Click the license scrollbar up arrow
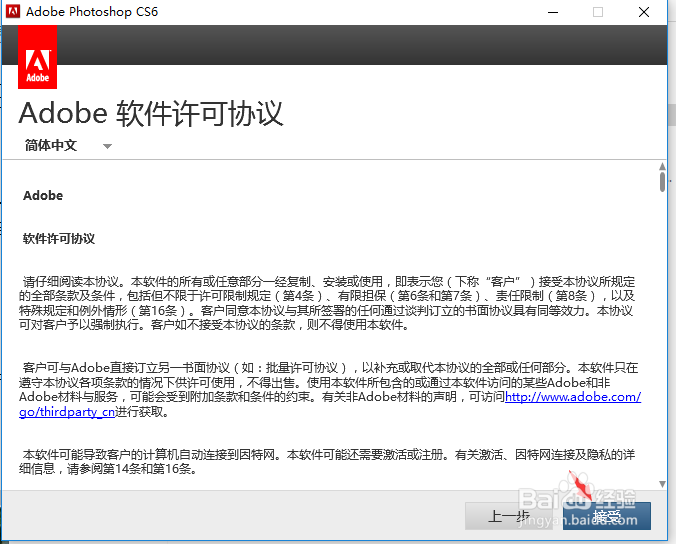The height and width of the screenshot is (544, 676). click(662, 166)
